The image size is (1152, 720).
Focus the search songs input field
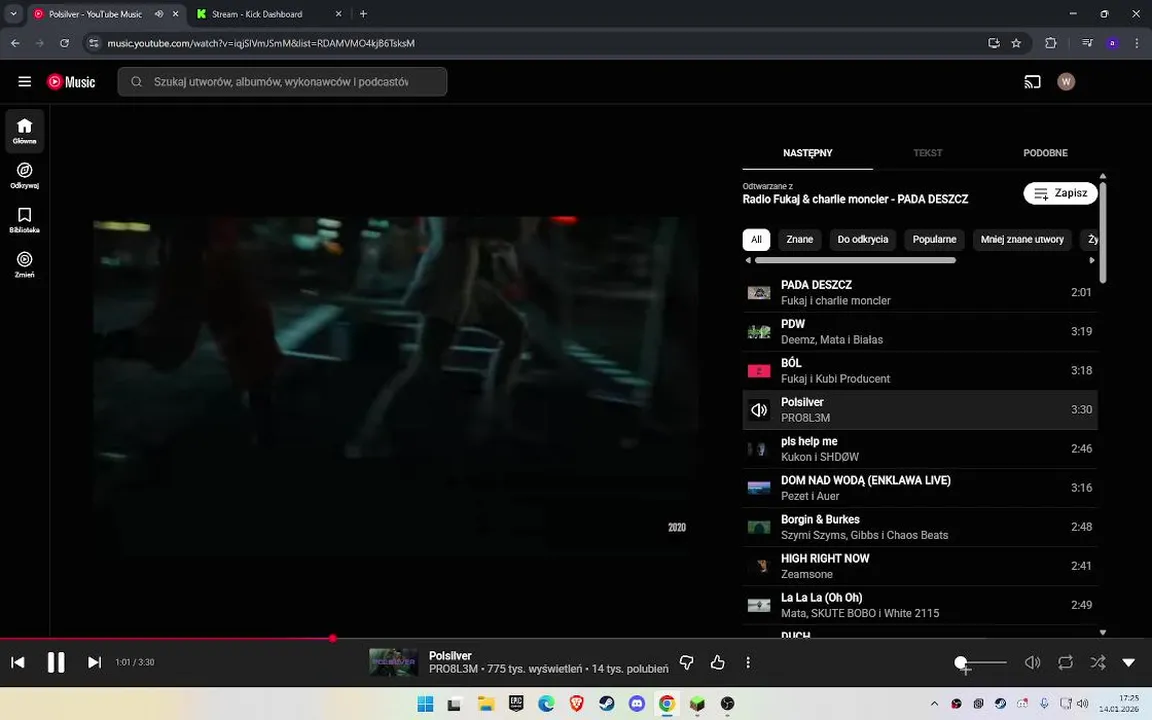(x=282, y=82)
